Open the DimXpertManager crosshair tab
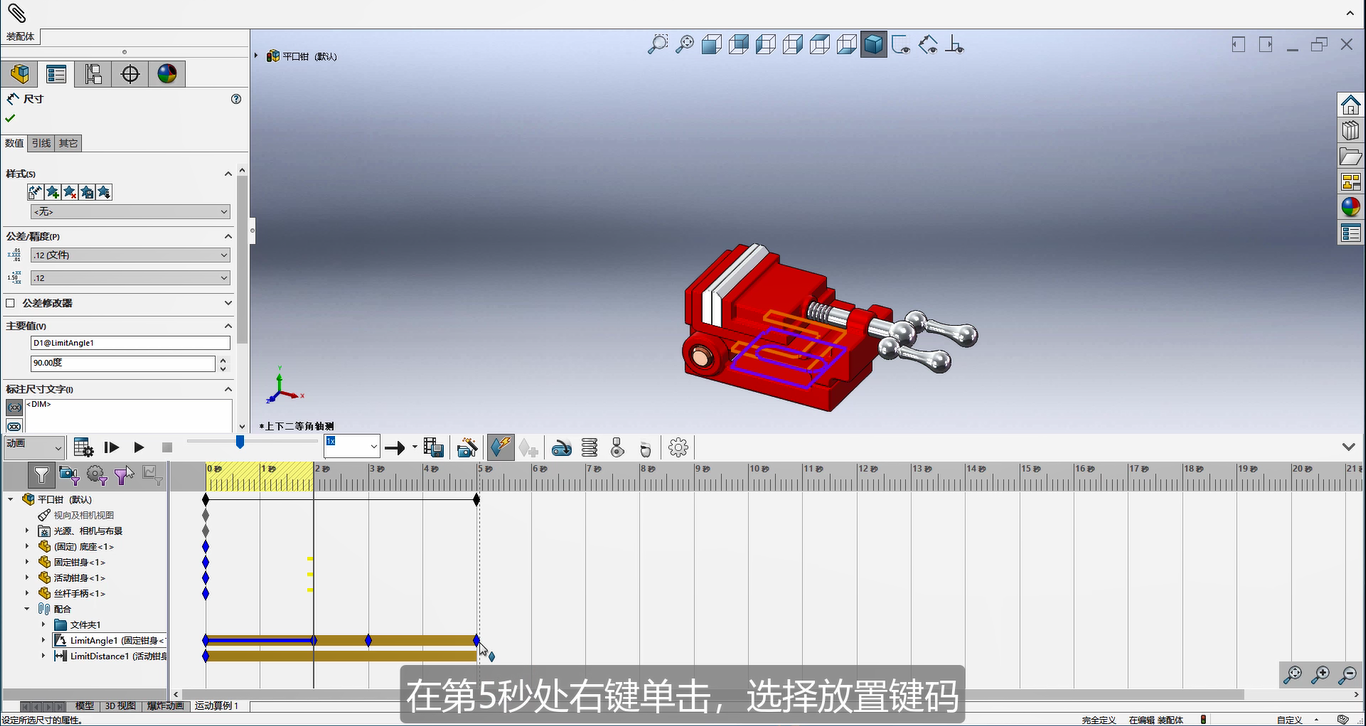Image resolution: width=1366 pixels, height=726 pixels. (x=130, y=74)
